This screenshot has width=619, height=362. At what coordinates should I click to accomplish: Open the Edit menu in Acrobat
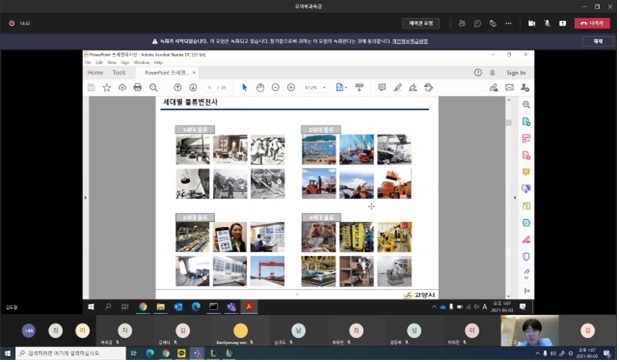coord(99,62)
